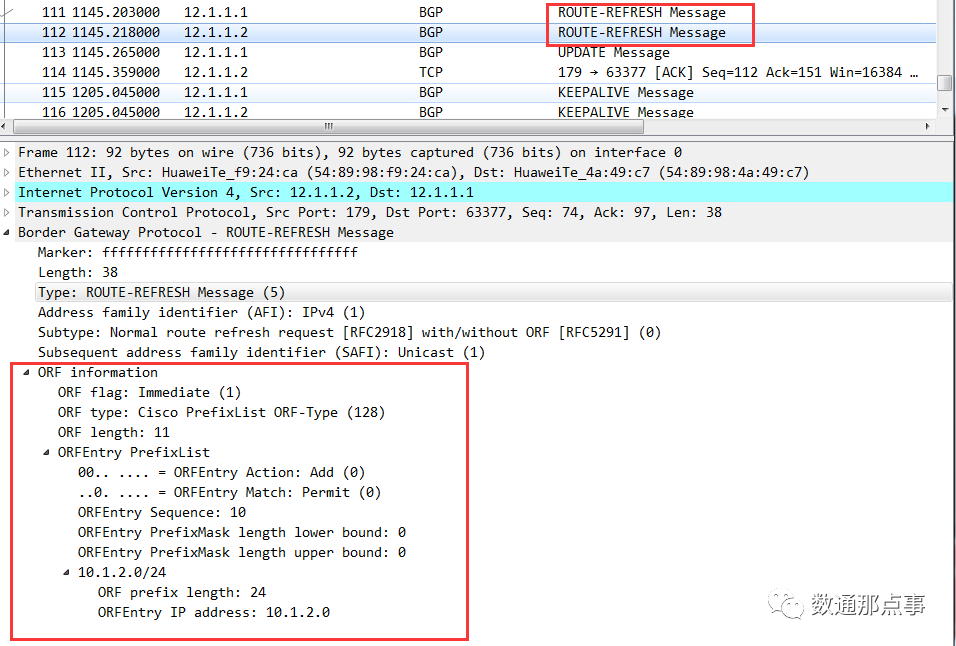Collapse the 10.1.2.0/24 prefix entry
956x646 pixels.
65,572
